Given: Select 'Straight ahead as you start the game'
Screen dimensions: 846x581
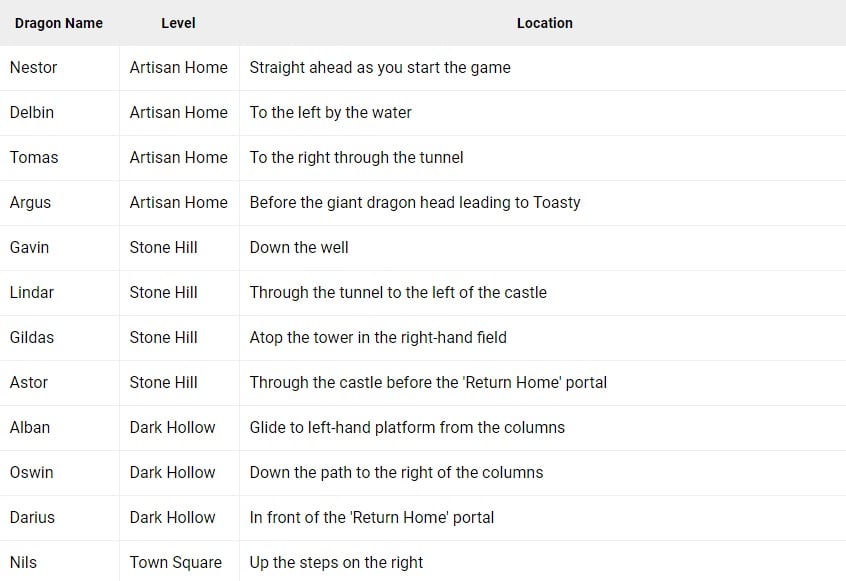Looking at the screenshot, I should [x=380, y=68].
